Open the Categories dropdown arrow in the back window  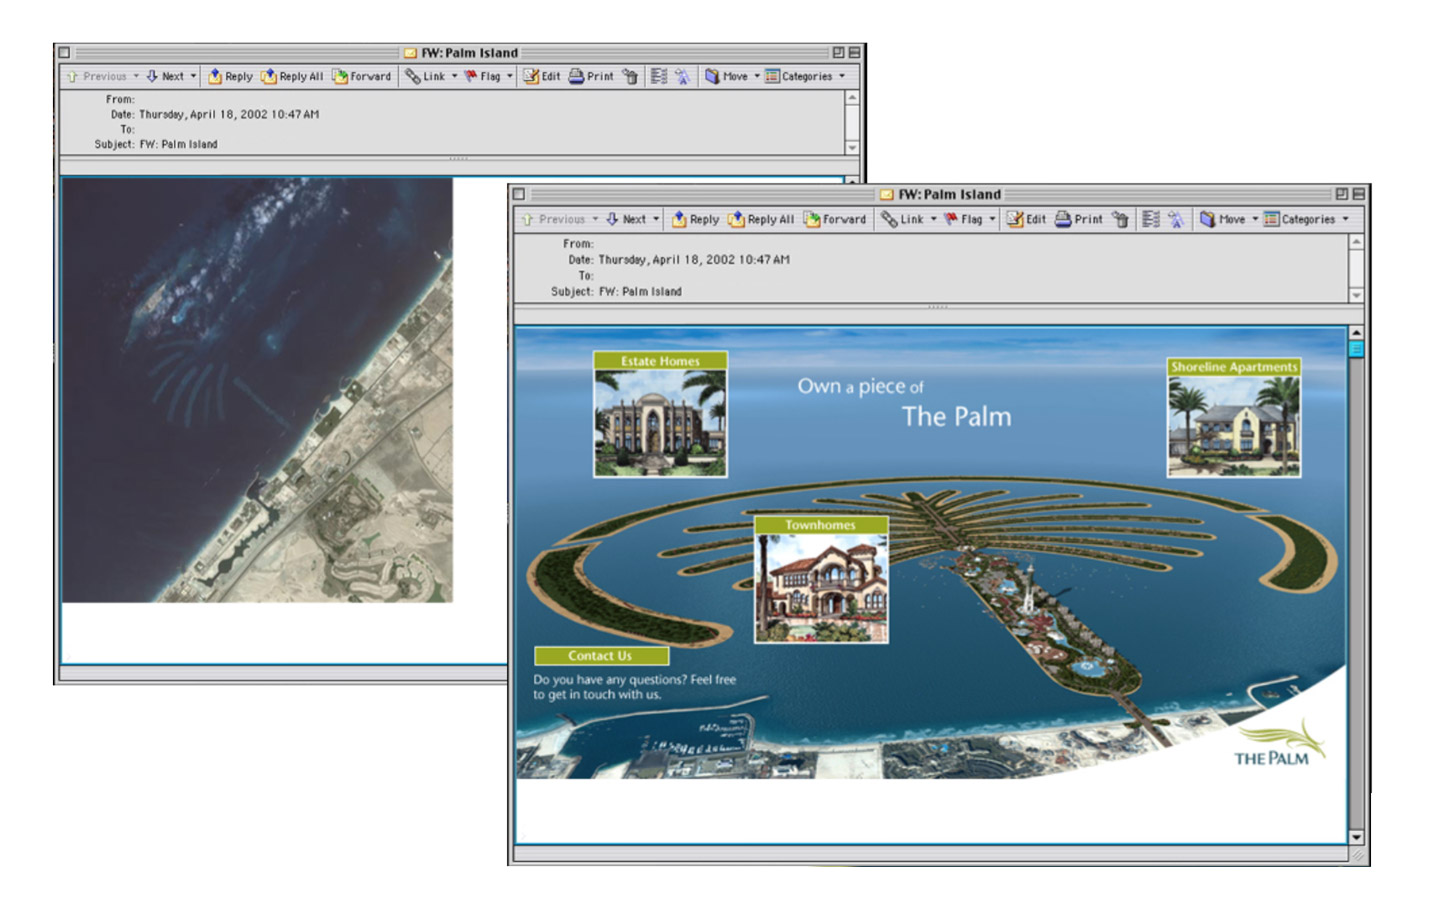coord(841,76)
